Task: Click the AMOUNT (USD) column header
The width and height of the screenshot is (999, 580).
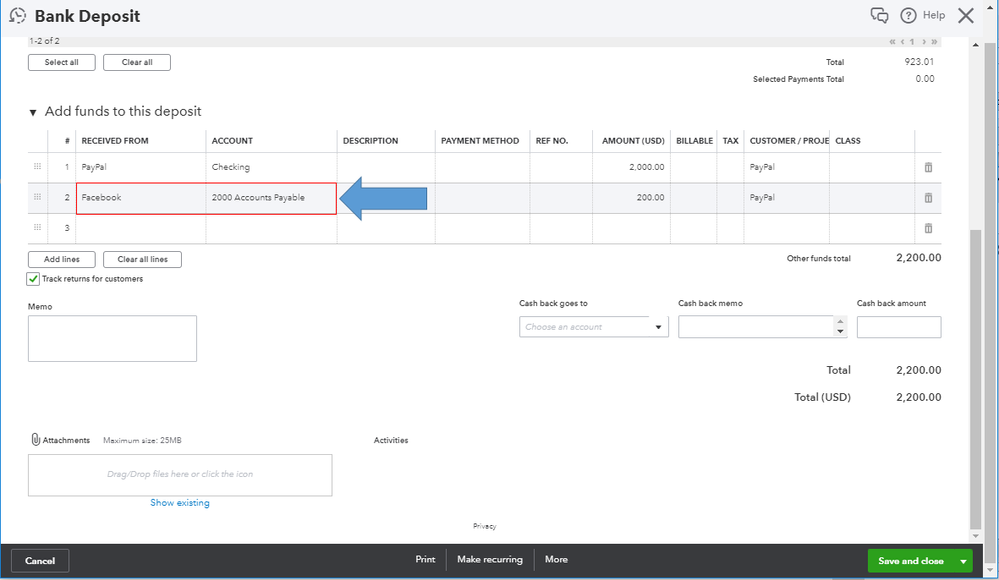Action: (633, 141)
